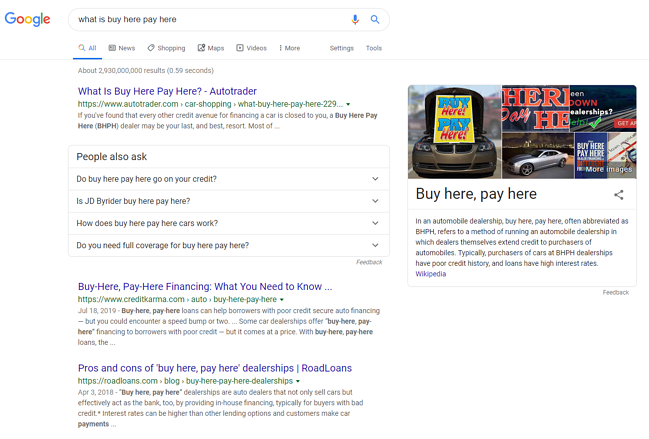This screenshot has height=439, width=649.
Task: Open the News tab
Action: (x=122, y=48)
